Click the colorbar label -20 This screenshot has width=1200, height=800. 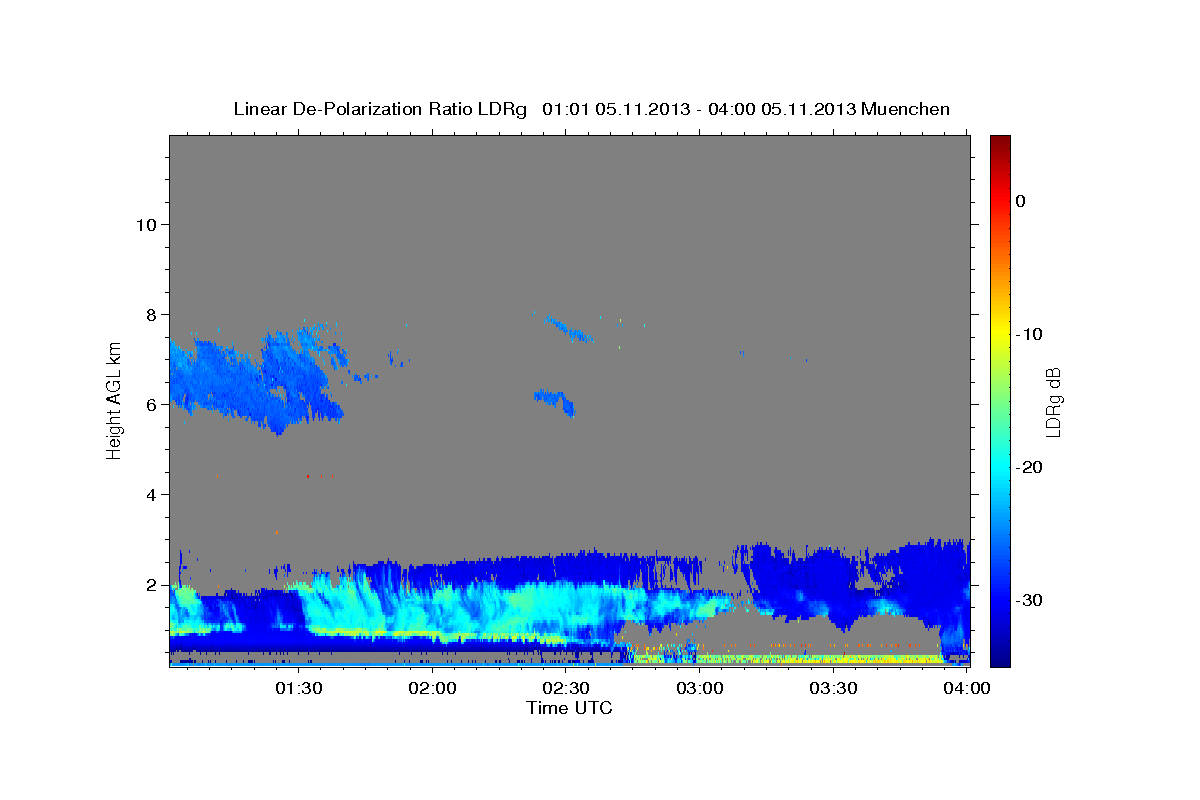pos(1029,467)
